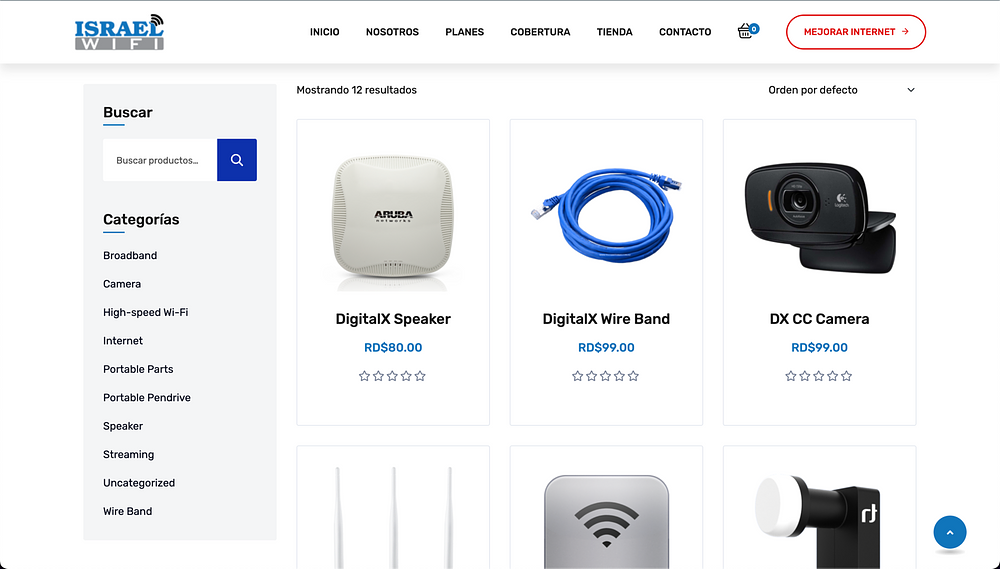View the Logitech webcam product image
Viewport: 1000px width, 569px height.
tap(820, 216)
